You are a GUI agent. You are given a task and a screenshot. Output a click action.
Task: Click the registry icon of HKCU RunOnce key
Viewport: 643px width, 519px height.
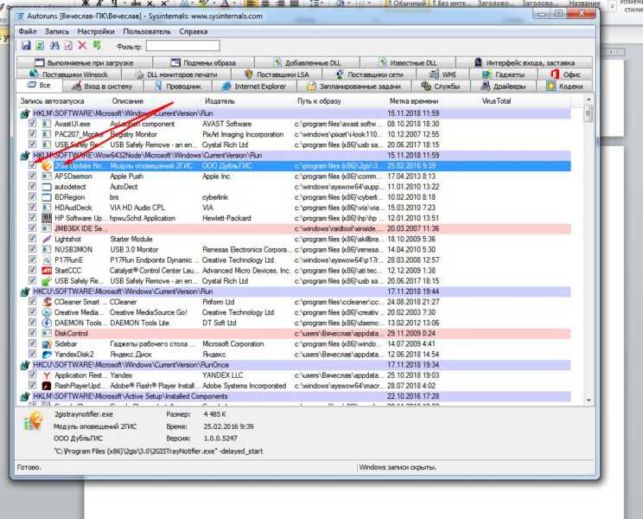coord(25,365)
